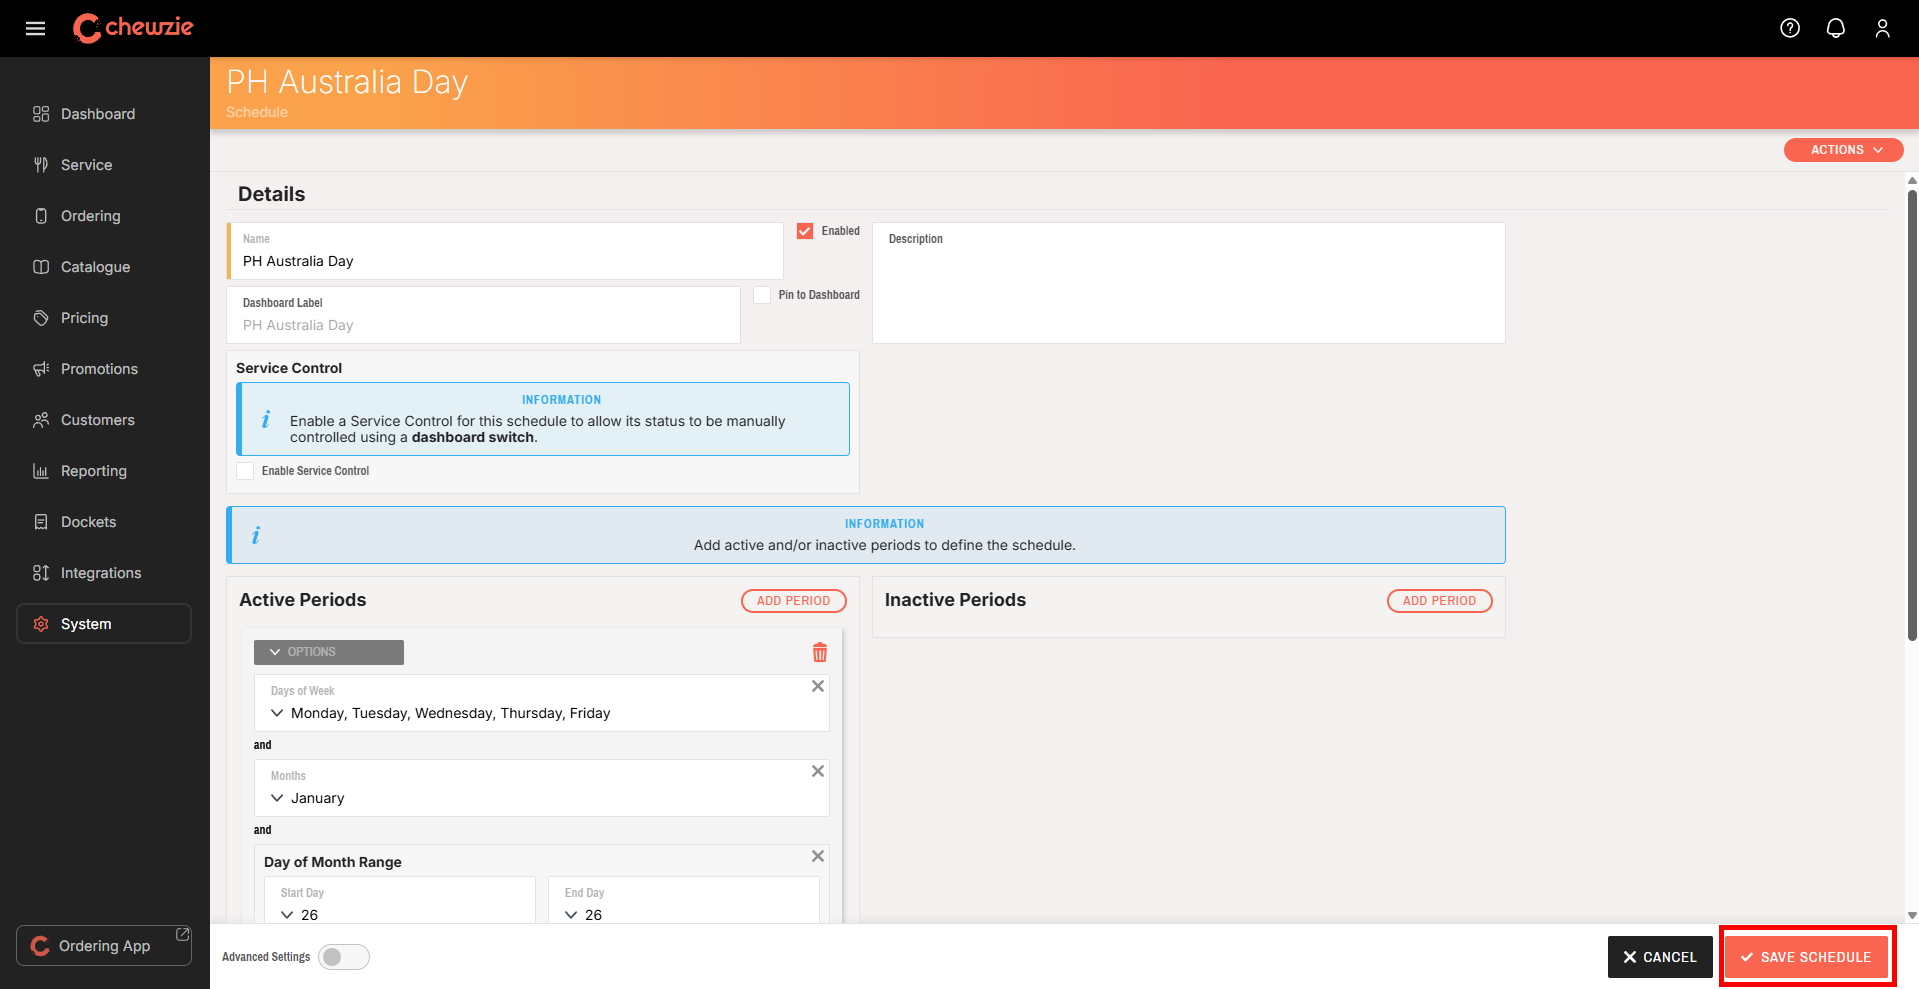
Task: Click the Save Schedule button
Action: point(1806,957)
